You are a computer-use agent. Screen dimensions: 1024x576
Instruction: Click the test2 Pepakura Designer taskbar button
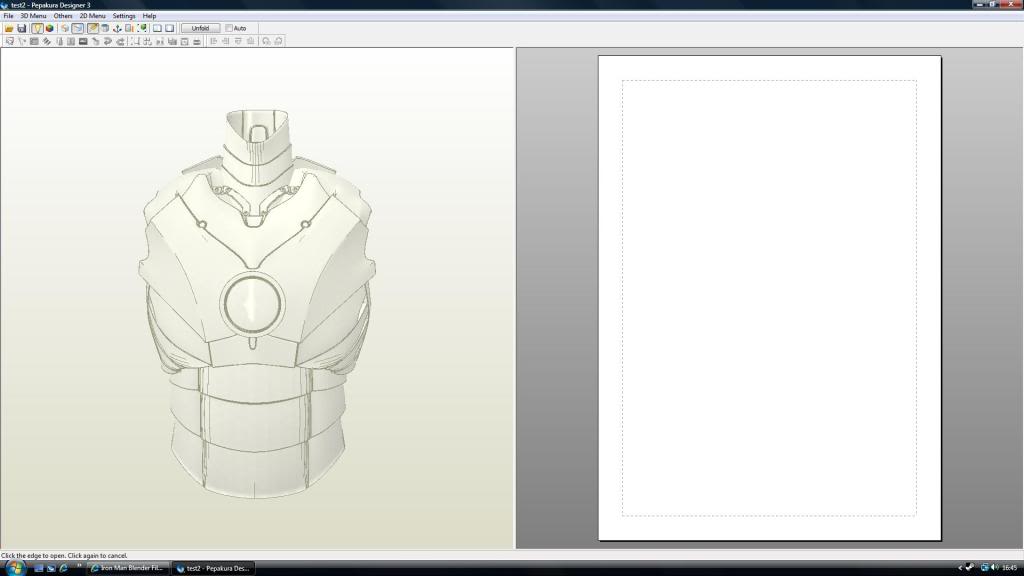(x=213, y=568)
